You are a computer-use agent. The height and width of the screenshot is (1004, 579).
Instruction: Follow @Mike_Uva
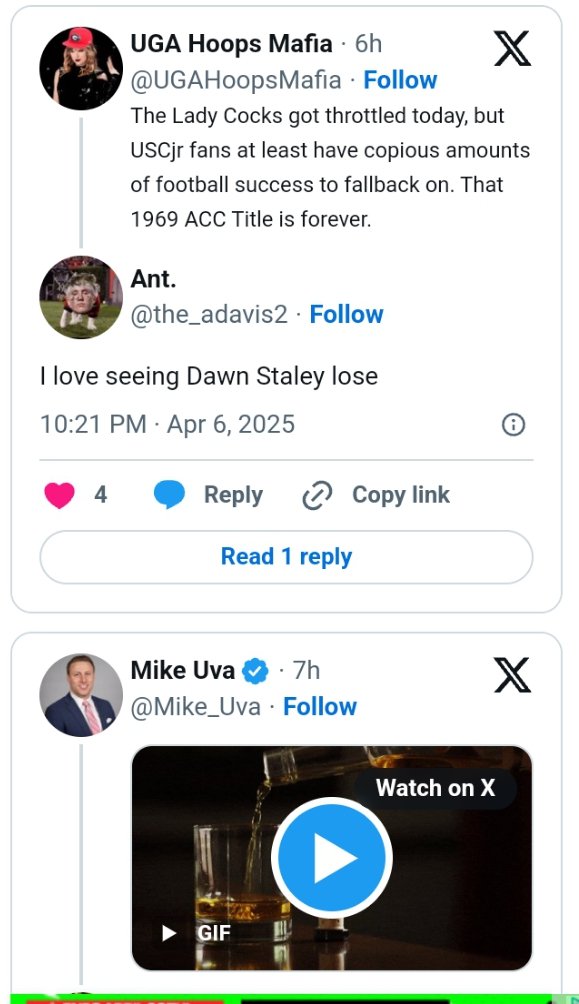click(320, 707)
